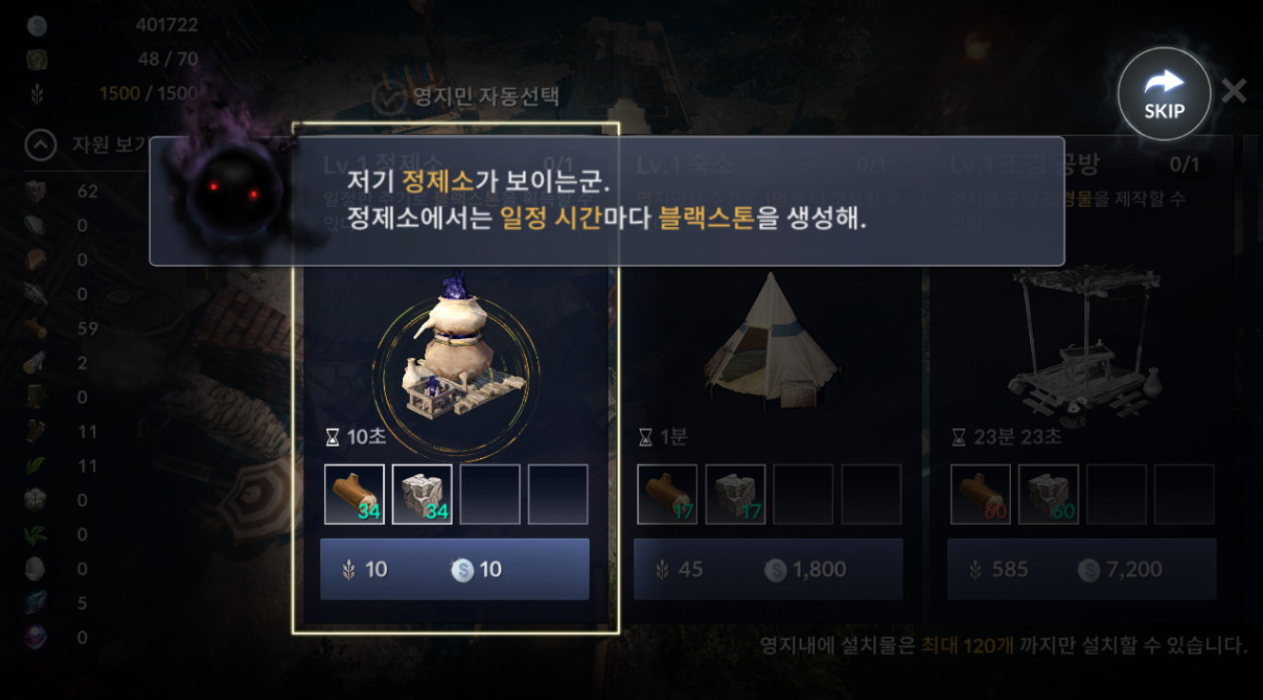Viewport: 1263px width, 700px height.
Task: Select the 숙소 tent building image
Action: 770,340
